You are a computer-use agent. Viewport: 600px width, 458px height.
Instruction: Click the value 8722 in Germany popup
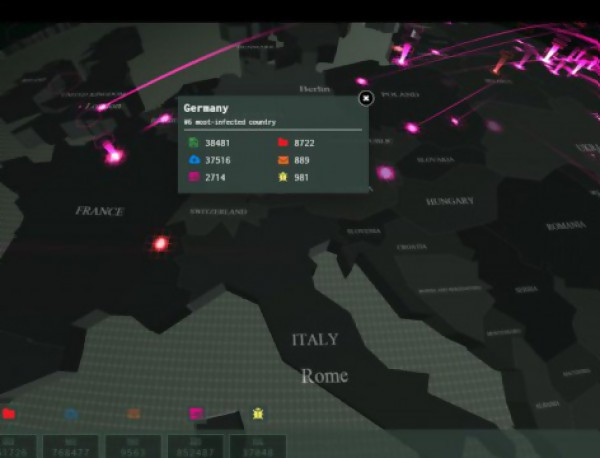(x=304, y=143)
